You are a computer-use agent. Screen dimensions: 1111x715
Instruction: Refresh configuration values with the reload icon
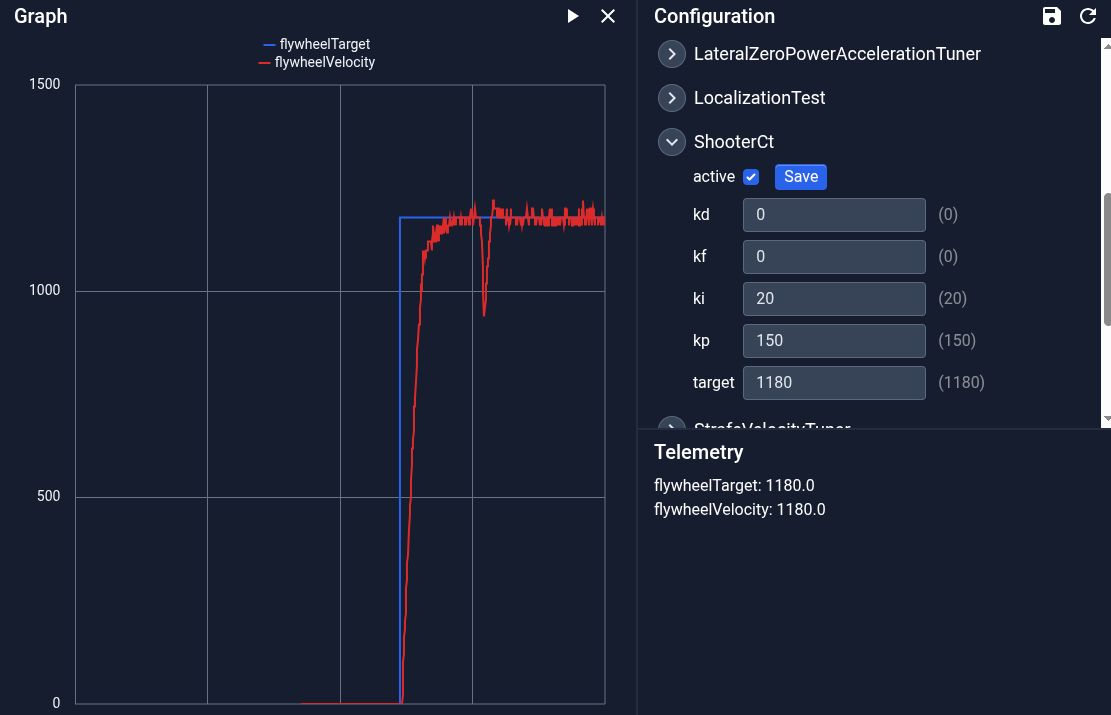1088,16
